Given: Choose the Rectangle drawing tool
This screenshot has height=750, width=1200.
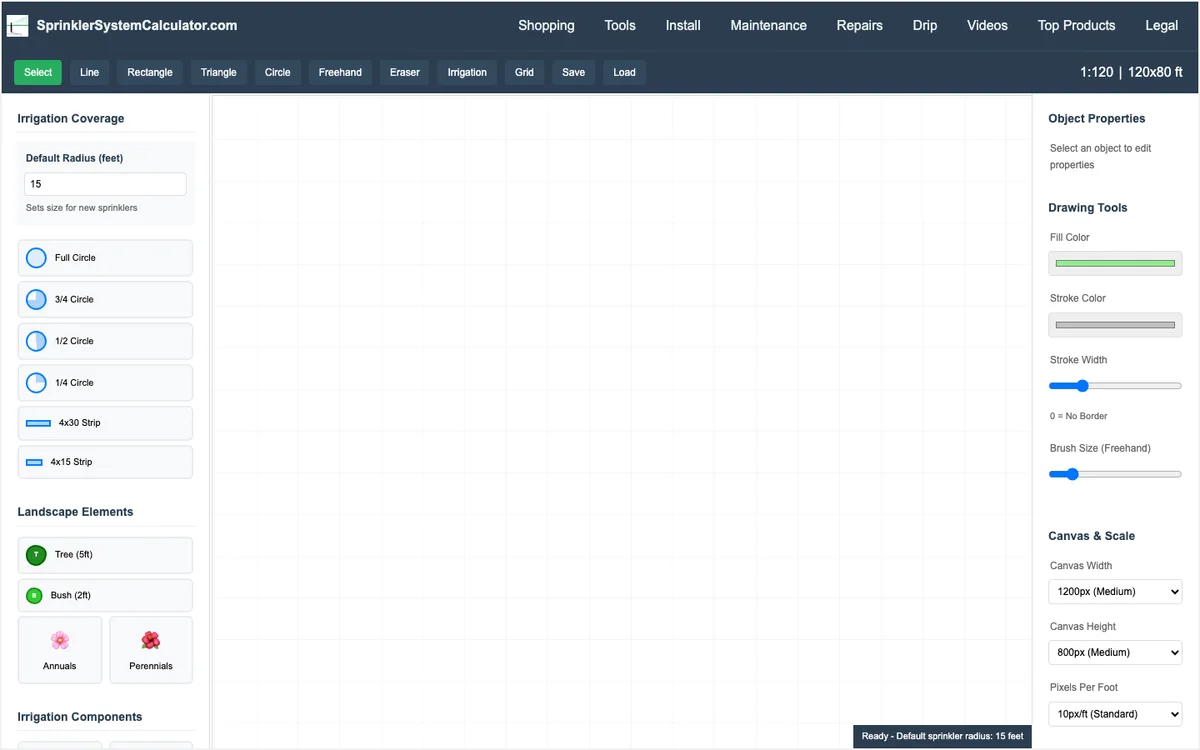Looking at the screenshot, I should click(x=150, y=72).
